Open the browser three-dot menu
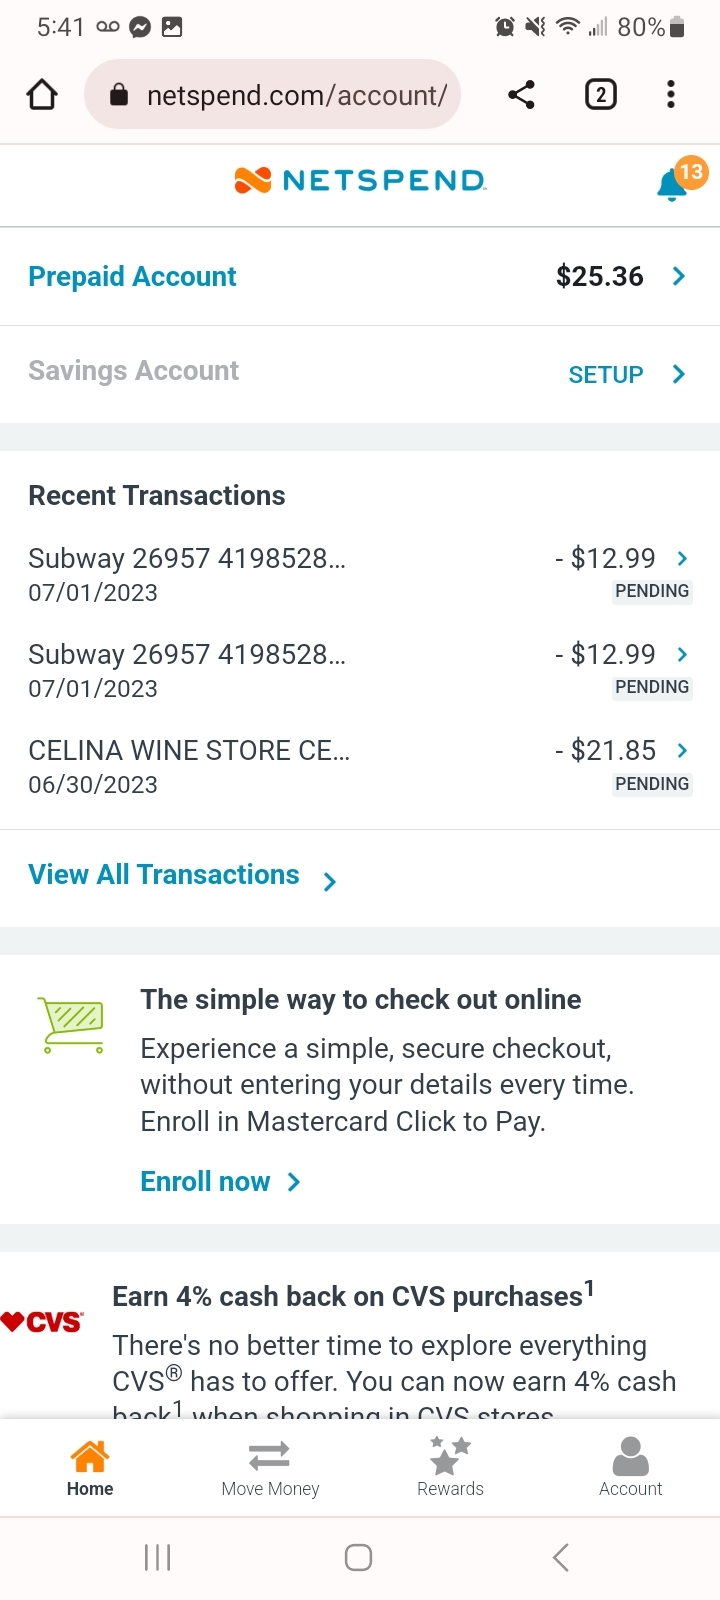Image resolution: width=720 pixels, height=1600 pixels. click(x=671, y=95)
